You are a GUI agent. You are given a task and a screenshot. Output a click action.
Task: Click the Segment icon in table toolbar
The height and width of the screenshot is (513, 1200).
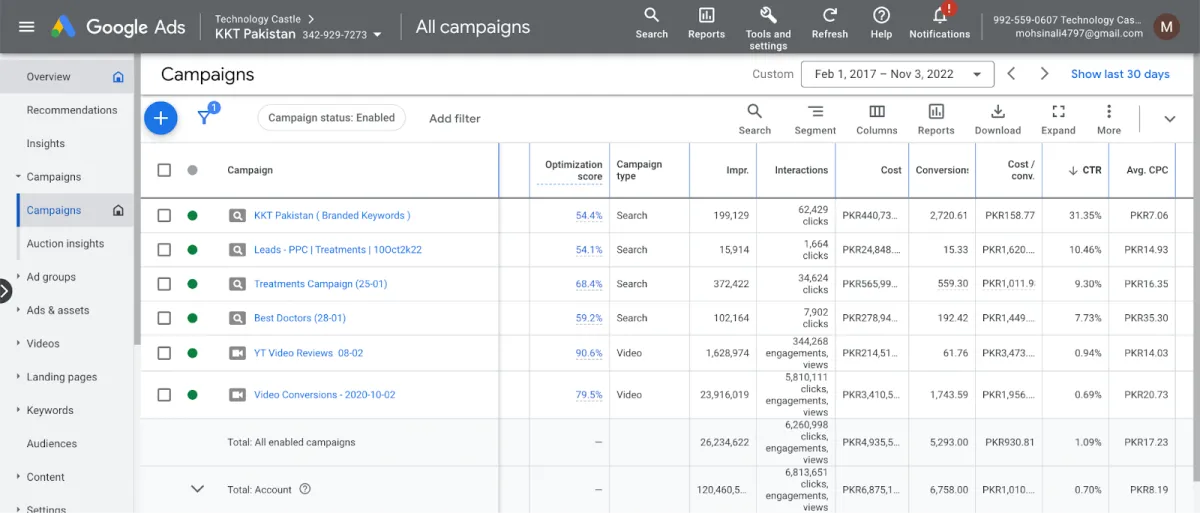[x=815, y=112]
